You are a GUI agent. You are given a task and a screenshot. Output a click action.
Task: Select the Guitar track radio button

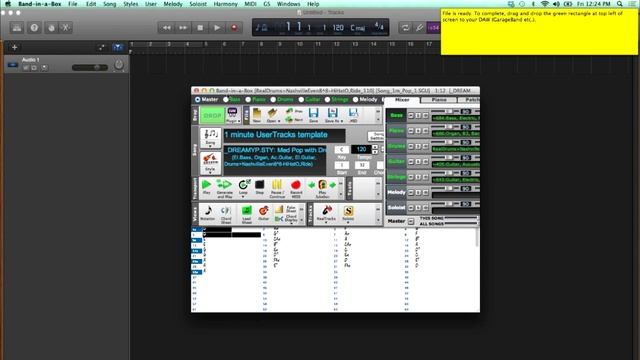pyautogui.click(x=301, y=100)
